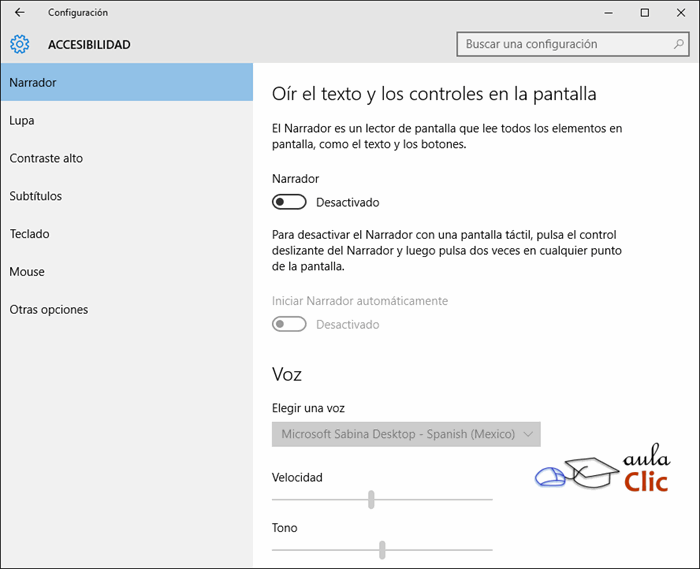Click the settings gear icon
The width and height of the screenshot is (700, 569).
pyautogui.click(x=20, y=44)
